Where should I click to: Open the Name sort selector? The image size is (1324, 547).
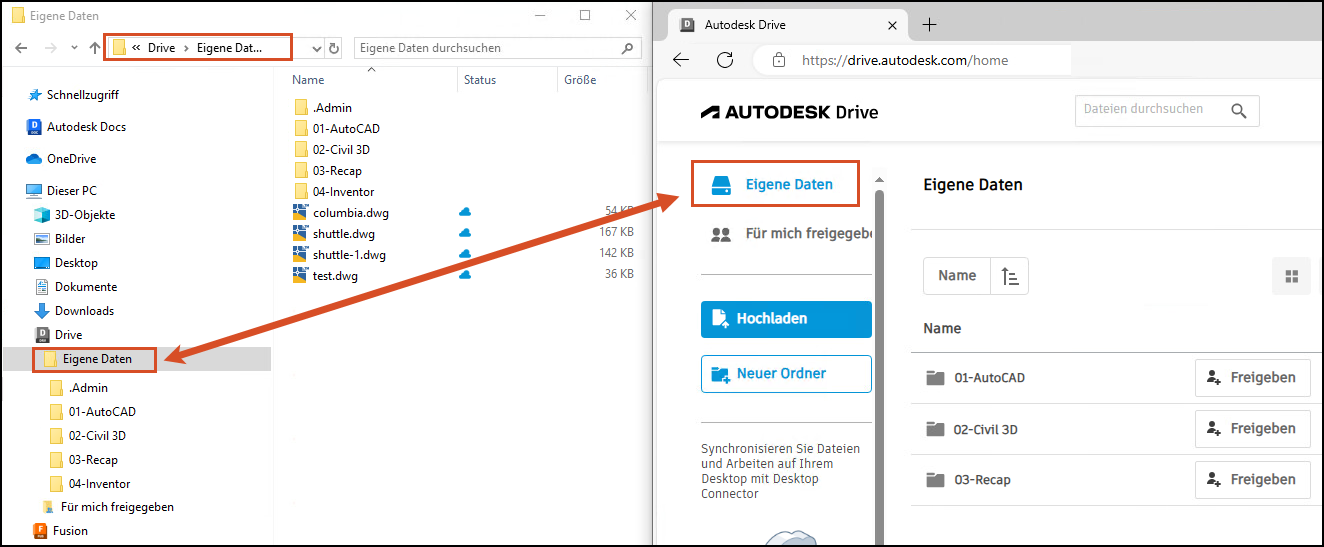point(957,276)
